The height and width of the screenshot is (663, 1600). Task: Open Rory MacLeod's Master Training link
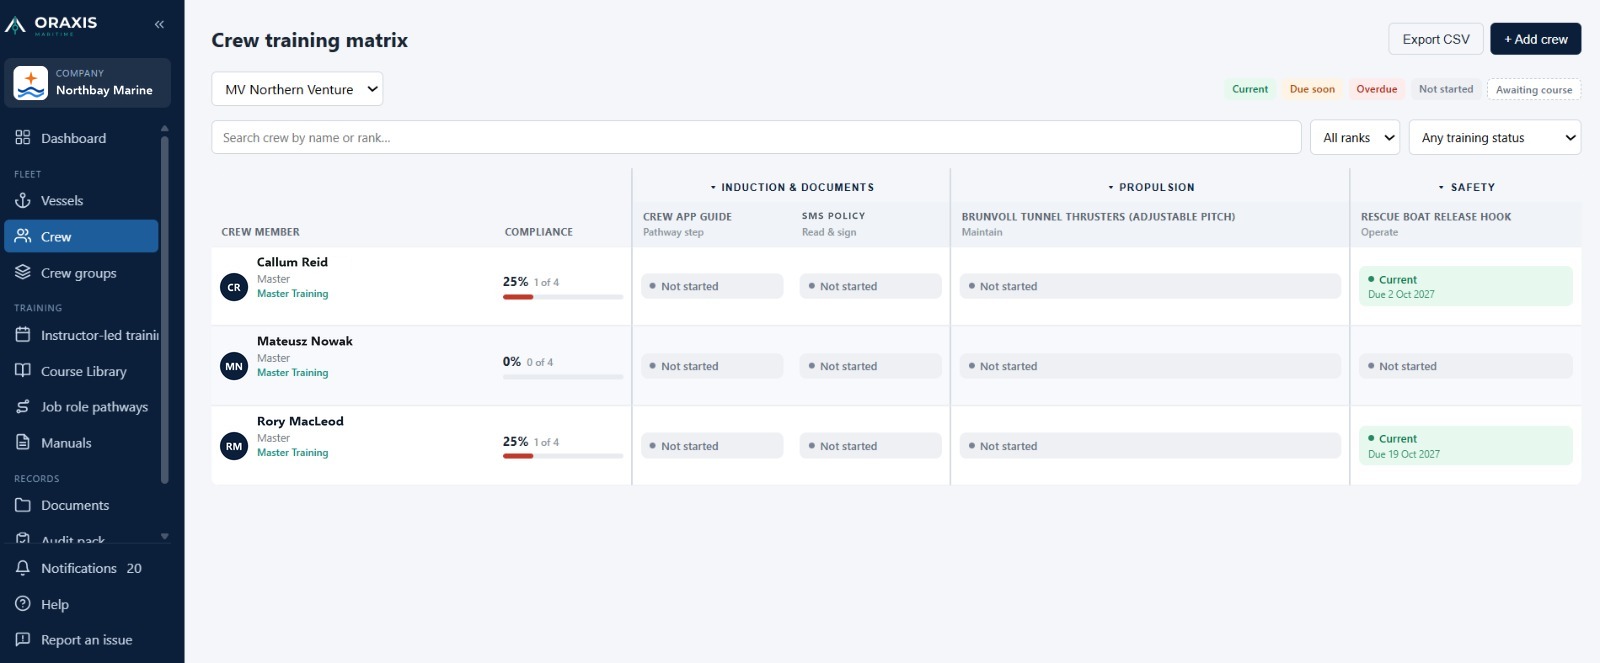click(x=292, y=453)
